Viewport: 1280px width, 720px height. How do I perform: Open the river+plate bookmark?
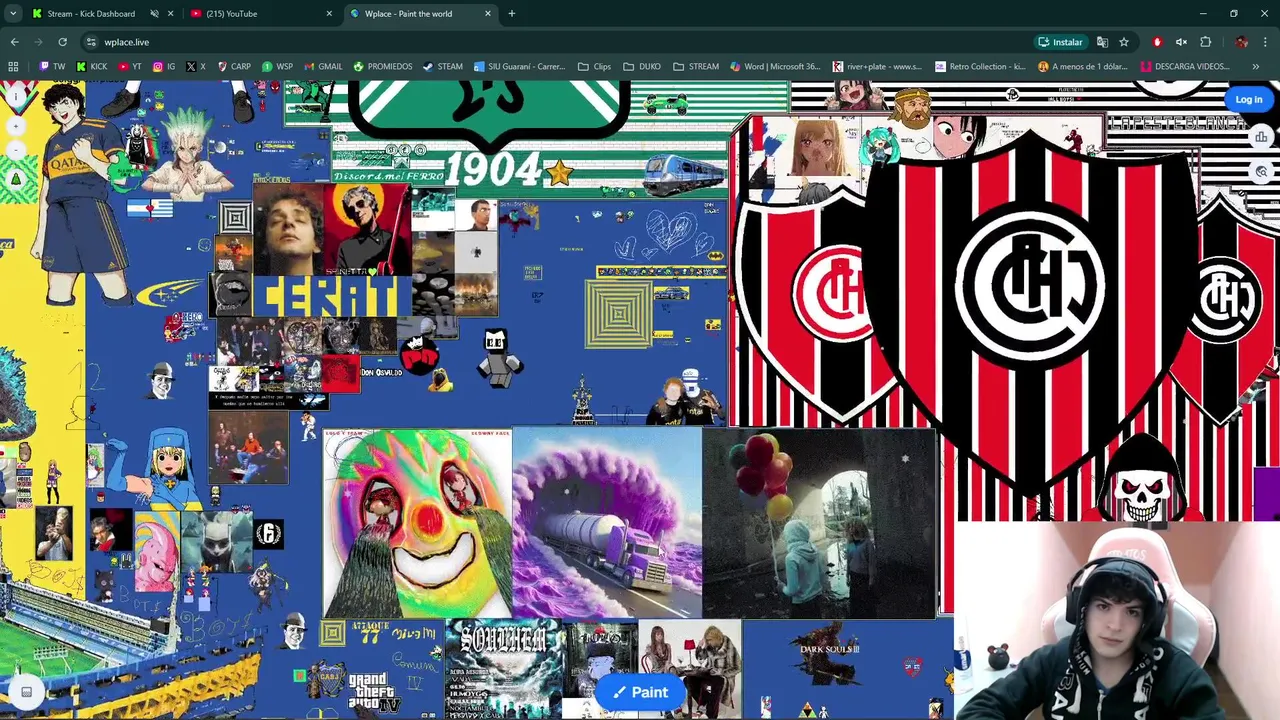tap(877, 67)
